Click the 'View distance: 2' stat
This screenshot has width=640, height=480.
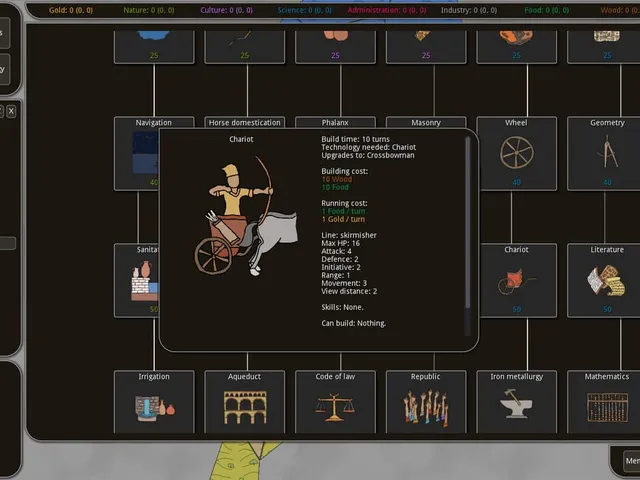coord(349,291)
